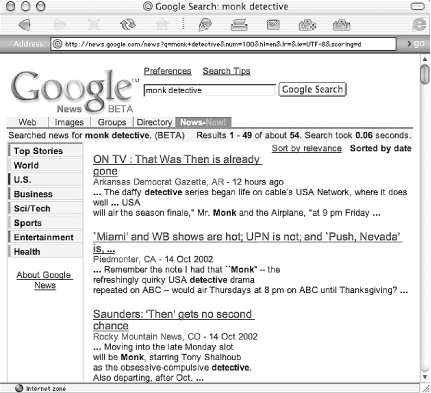The width and height of the screenshot is (431, 393).
Task: Click the vertical scrollbar down arrow
Action: [425, 377]
